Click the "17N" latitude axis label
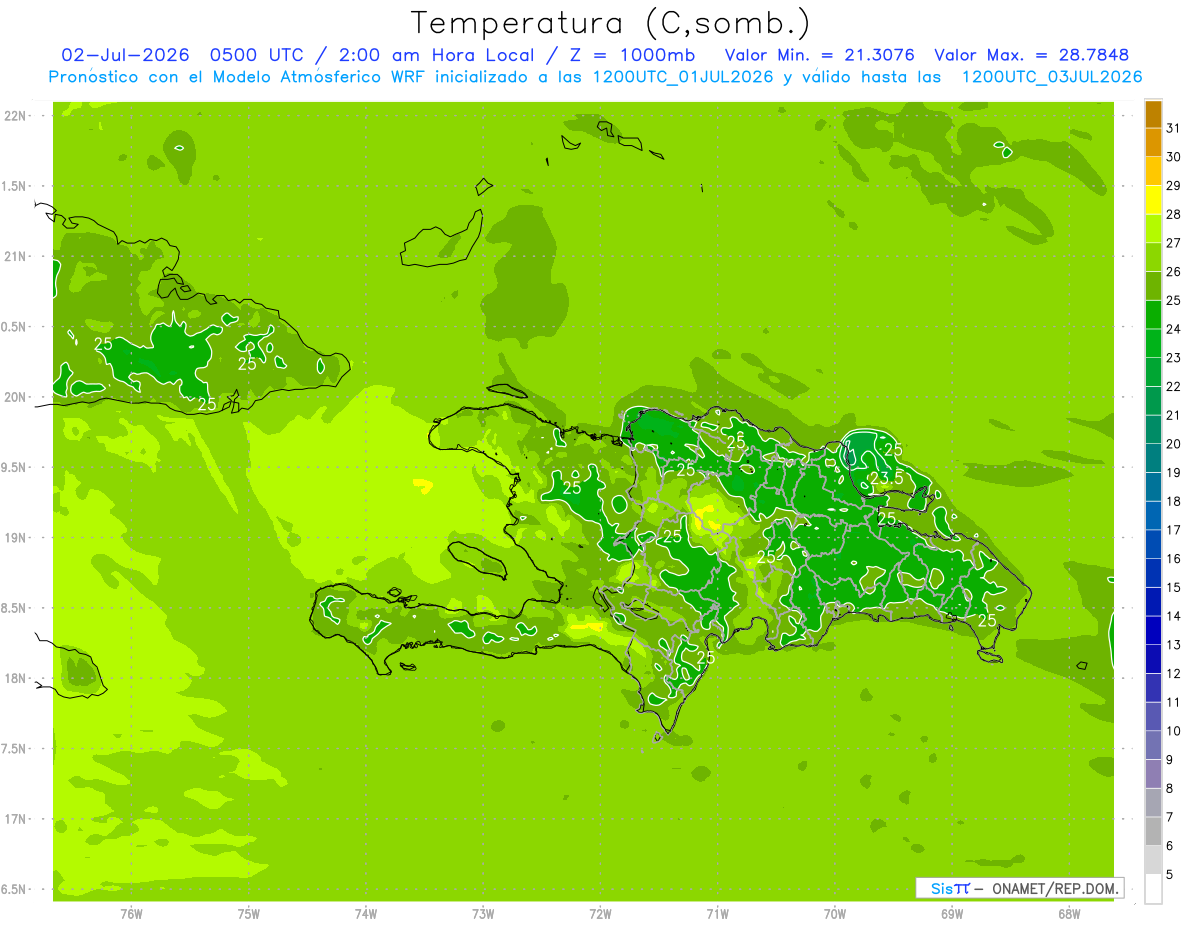The width and height of the screenshot is (1200, 927). [x=15, y=819]
